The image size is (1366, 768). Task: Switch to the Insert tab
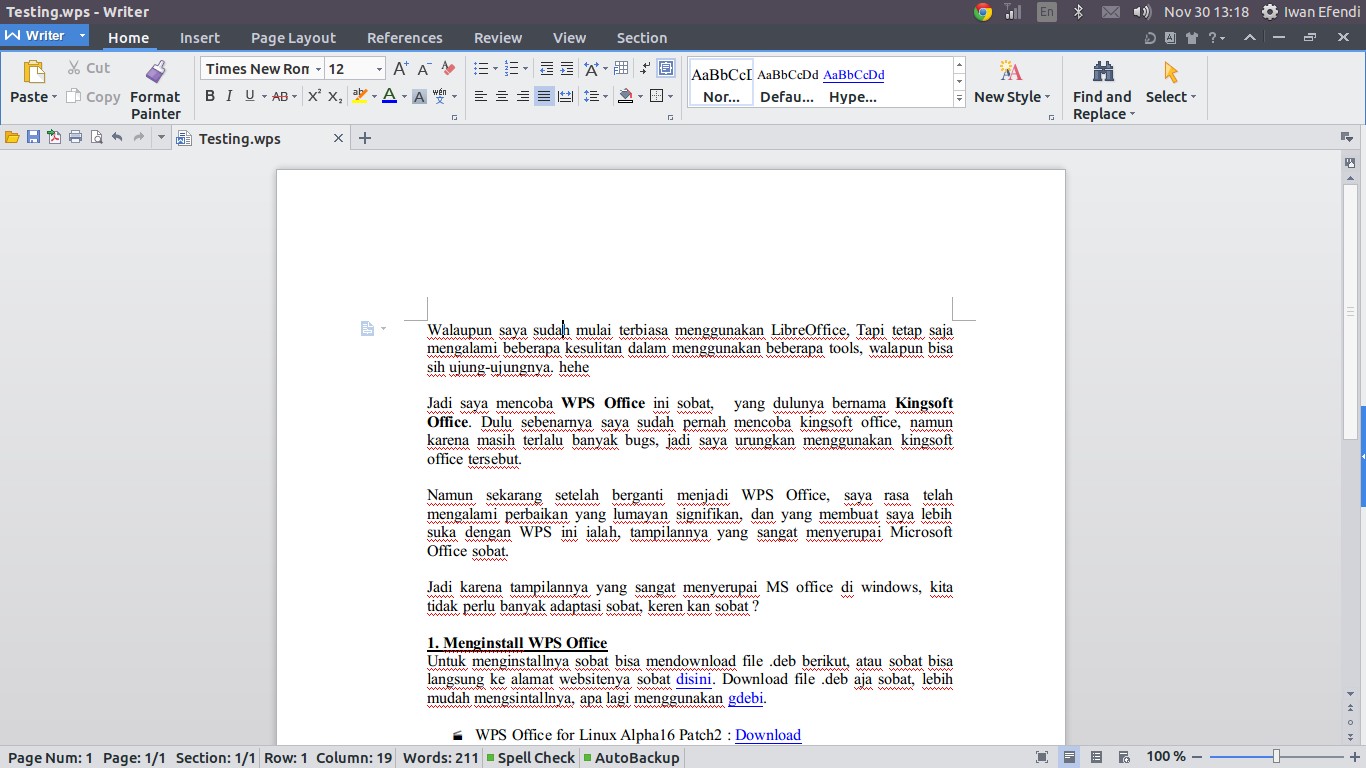pos(200,38)
